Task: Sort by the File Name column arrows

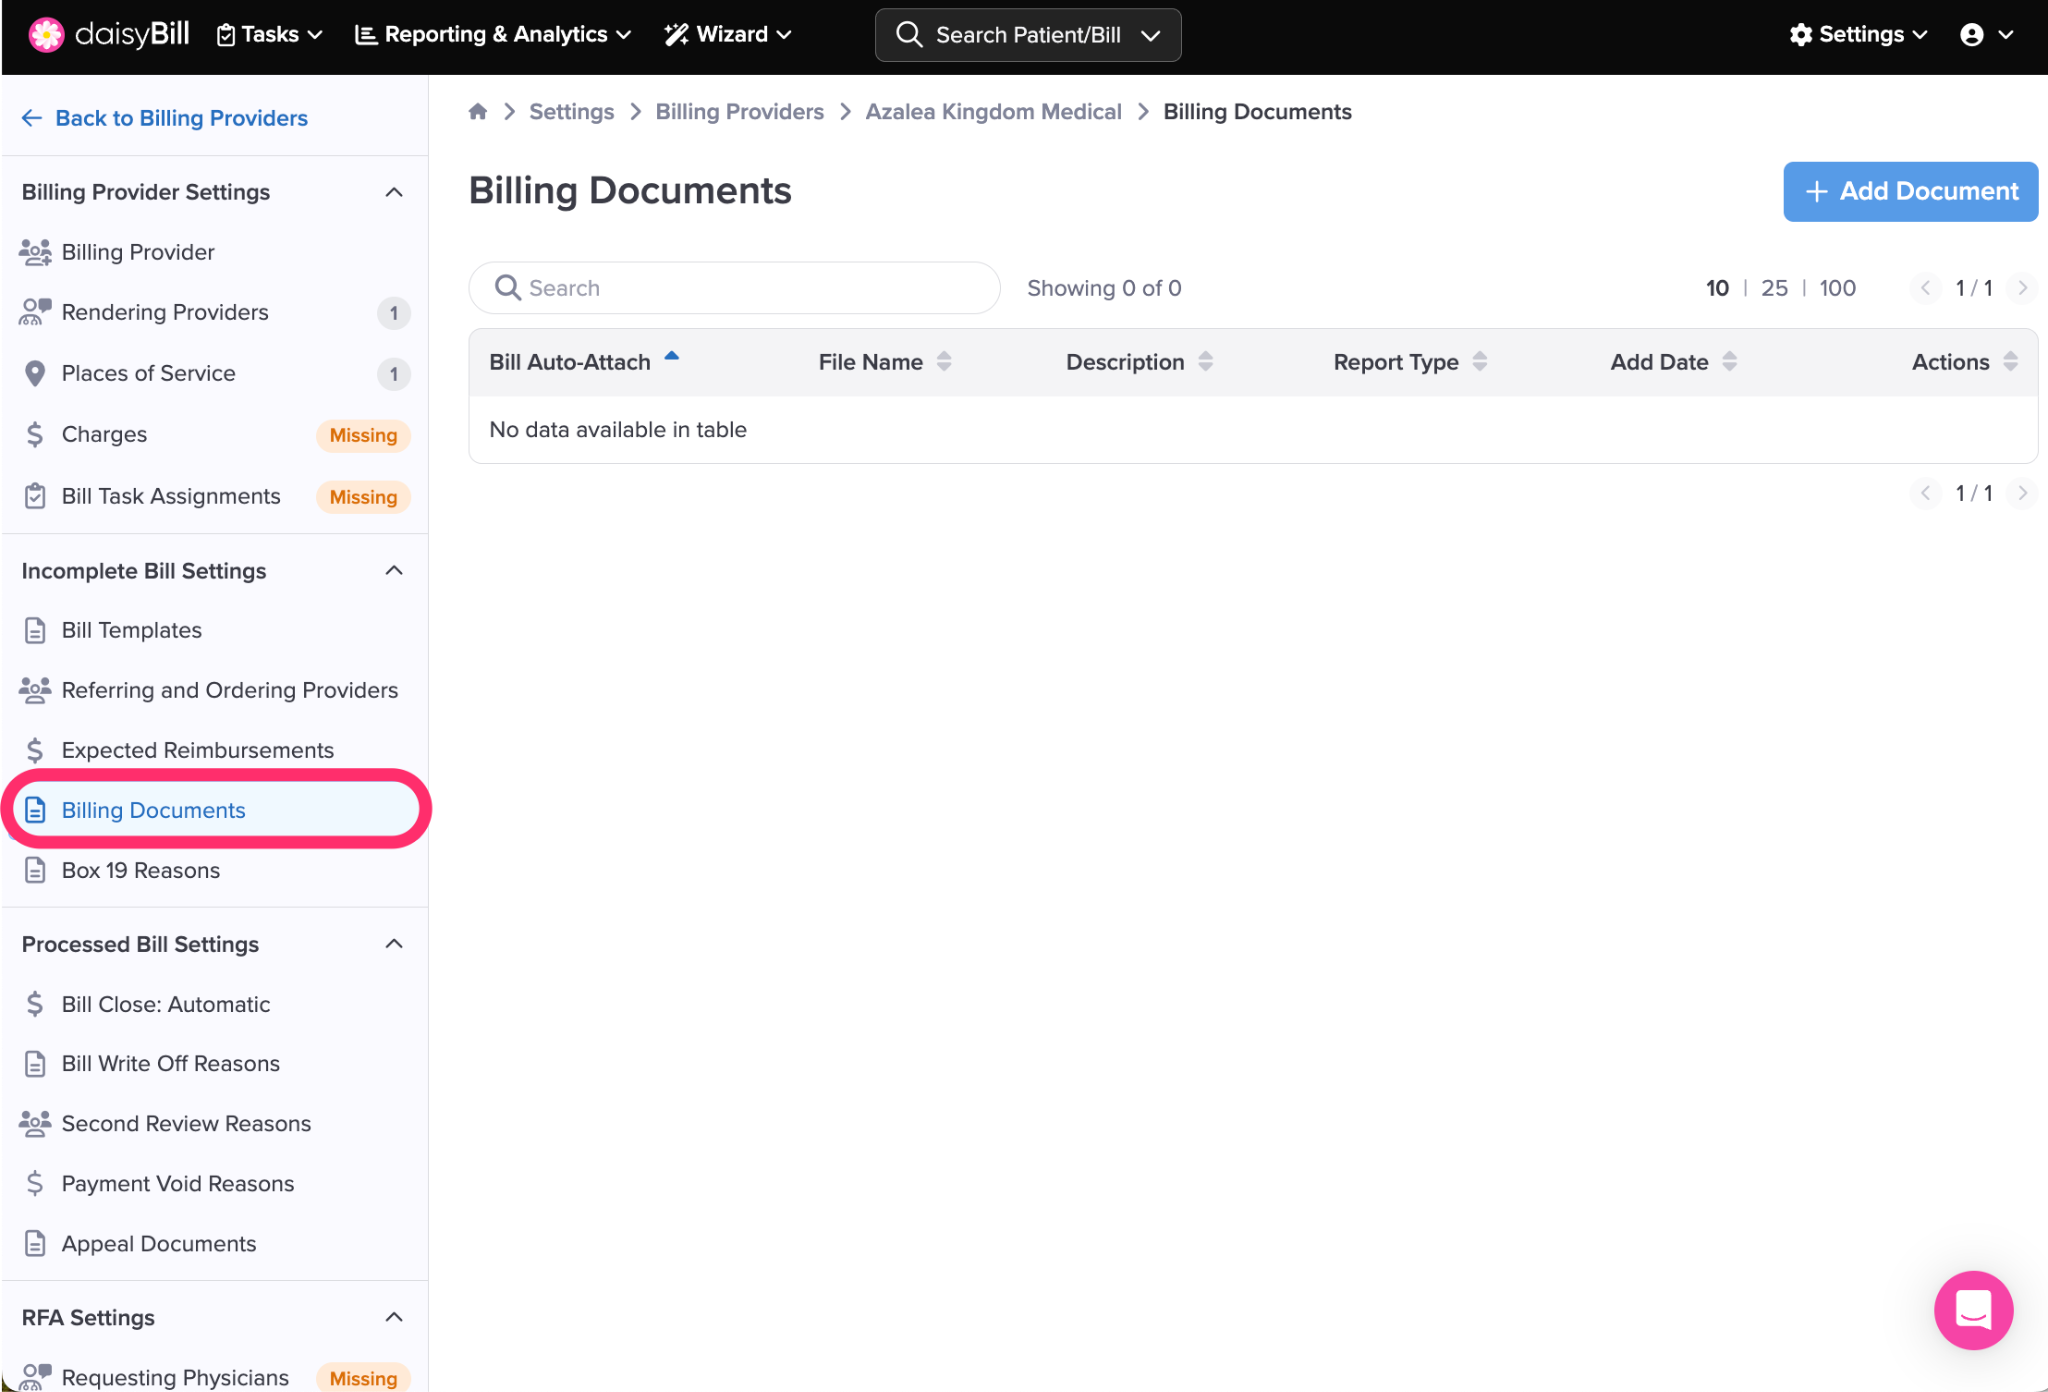Action: click(x=943, y=362)
